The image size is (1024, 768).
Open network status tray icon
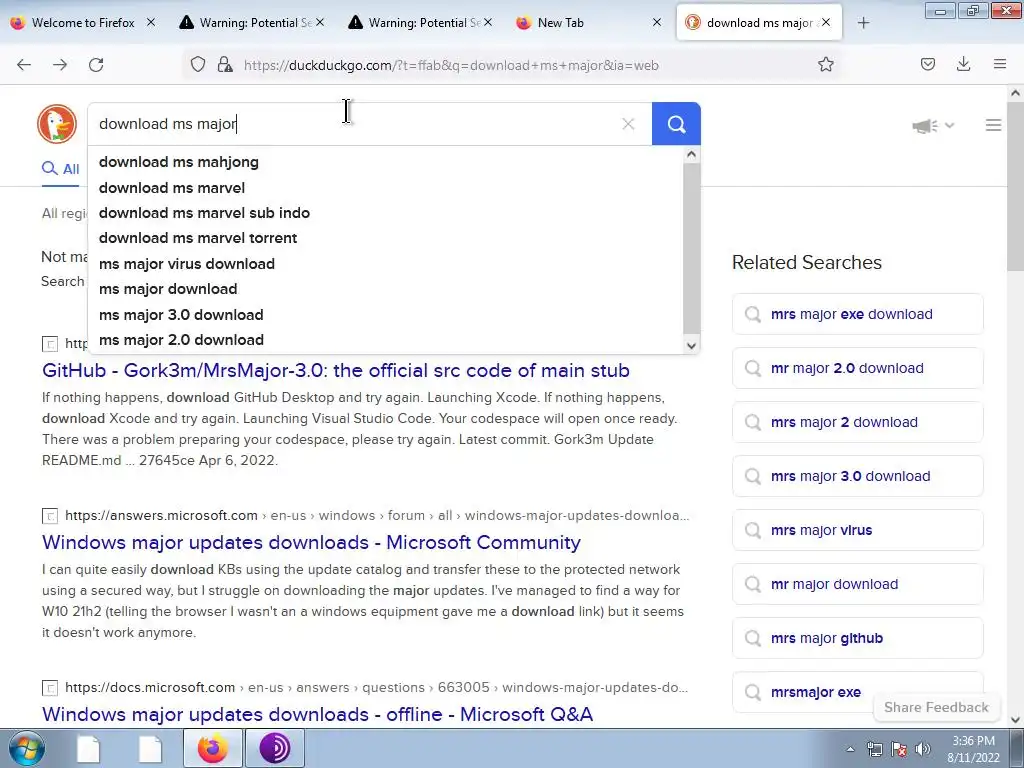(874, 749)
